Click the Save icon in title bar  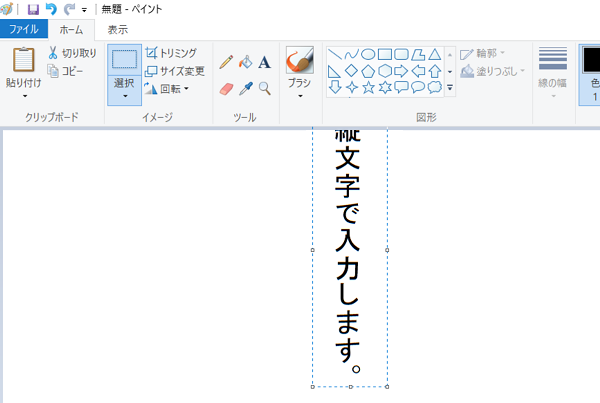tap(33, 9)
